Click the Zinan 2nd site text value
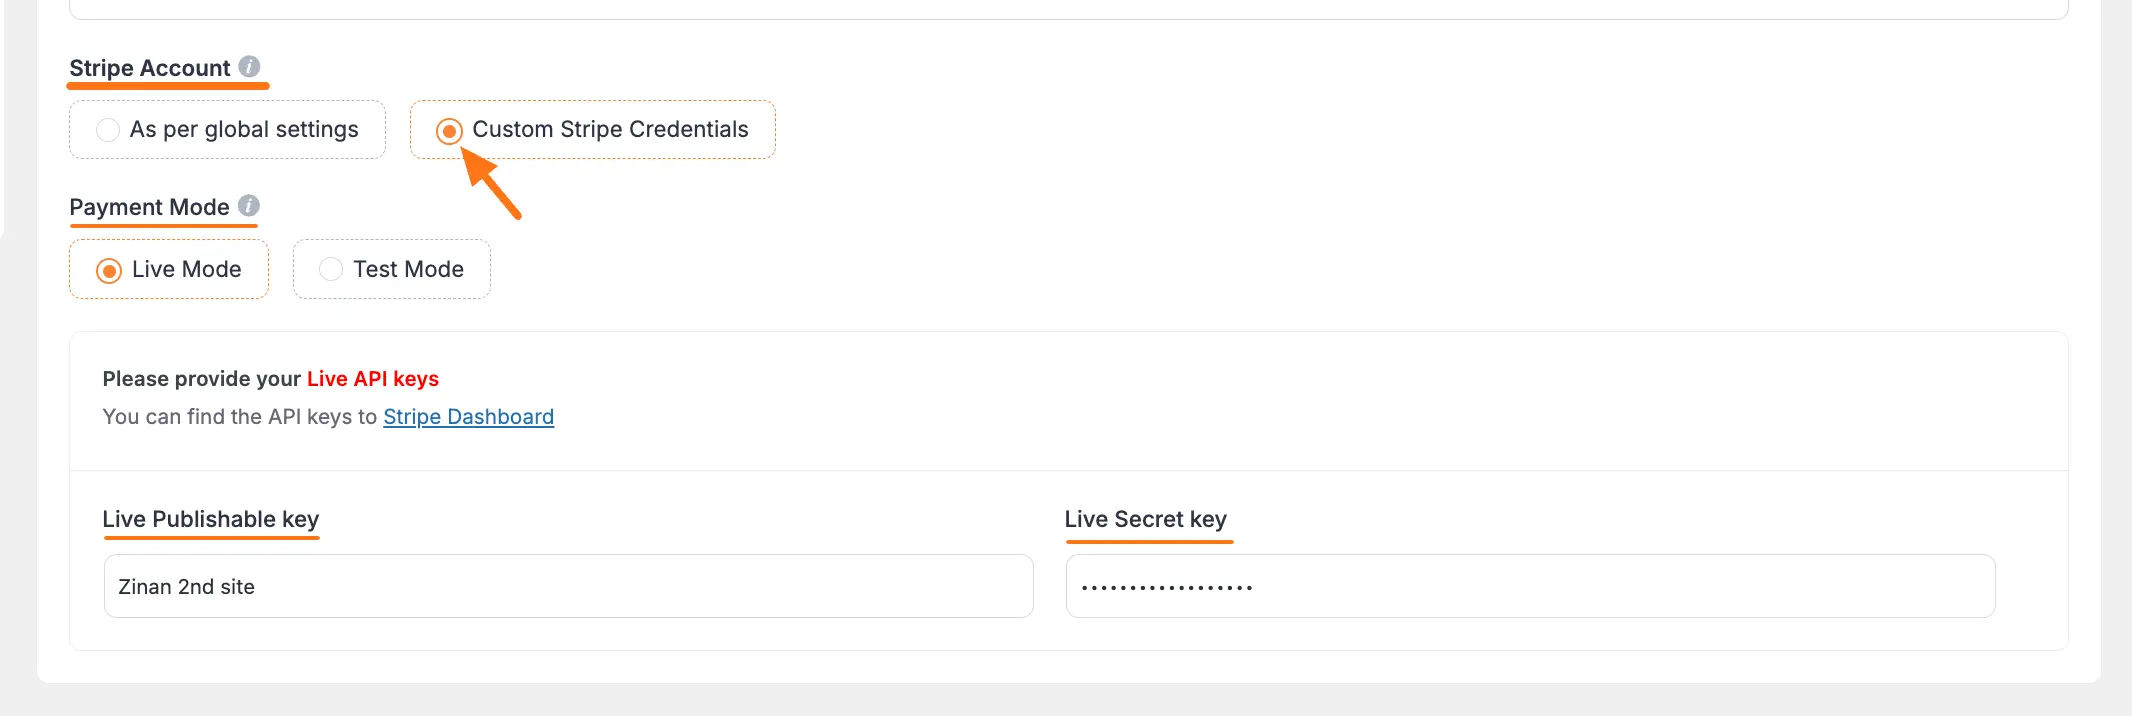 point(187,586)
